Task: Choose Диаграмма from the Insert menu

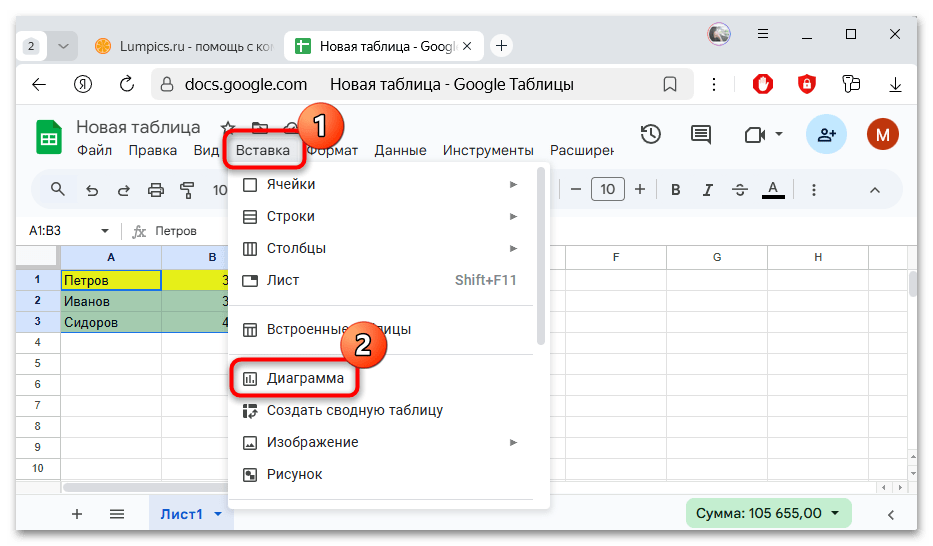Action: click(x=305, y=379)
